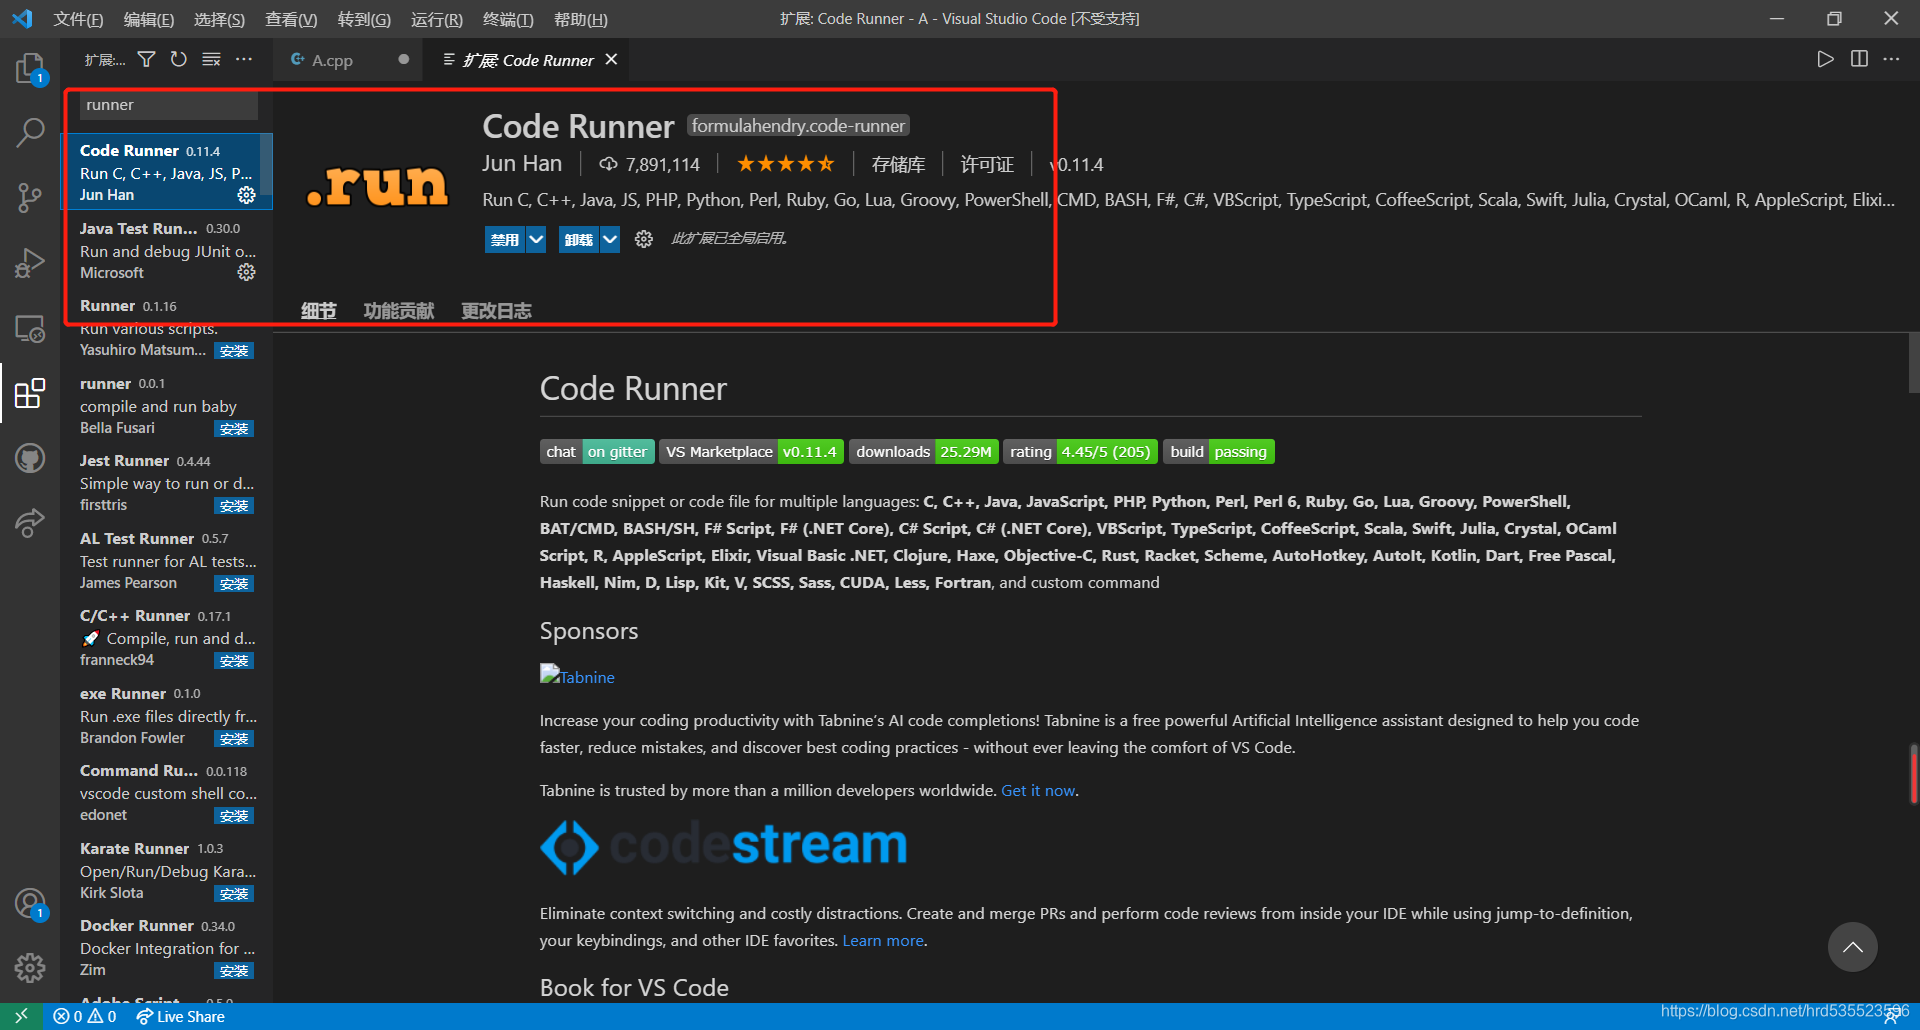
Task: Select the Feature Contributions tab
Action: (x=399, y=311)
